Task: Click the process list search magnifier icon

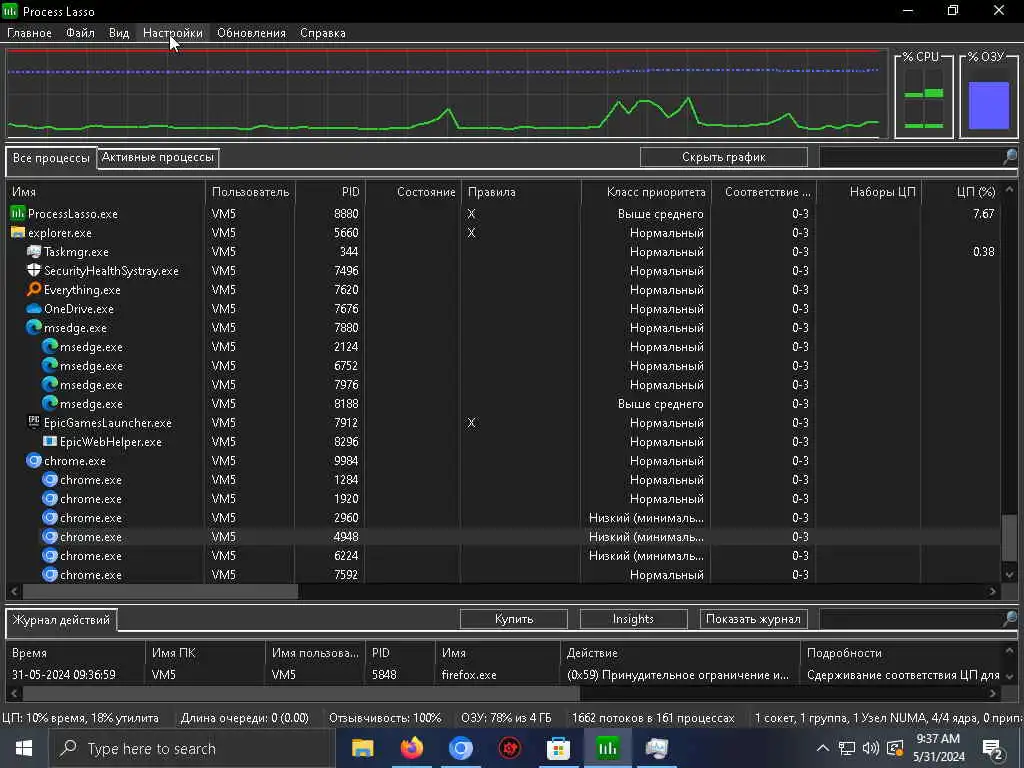Action: pyautogui.click(x=1010, y=157)
